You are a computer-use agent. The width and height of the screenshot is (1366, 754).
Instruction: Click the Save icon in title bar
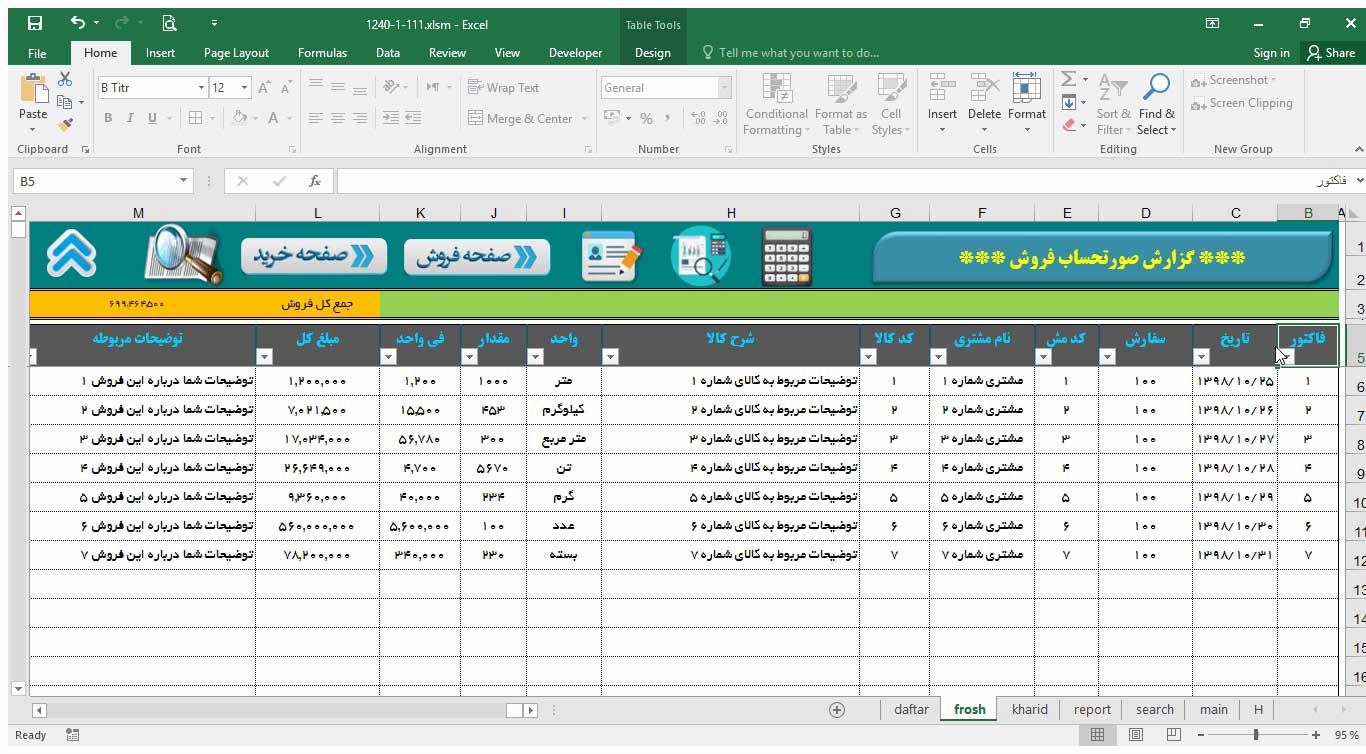pos(35,23)
